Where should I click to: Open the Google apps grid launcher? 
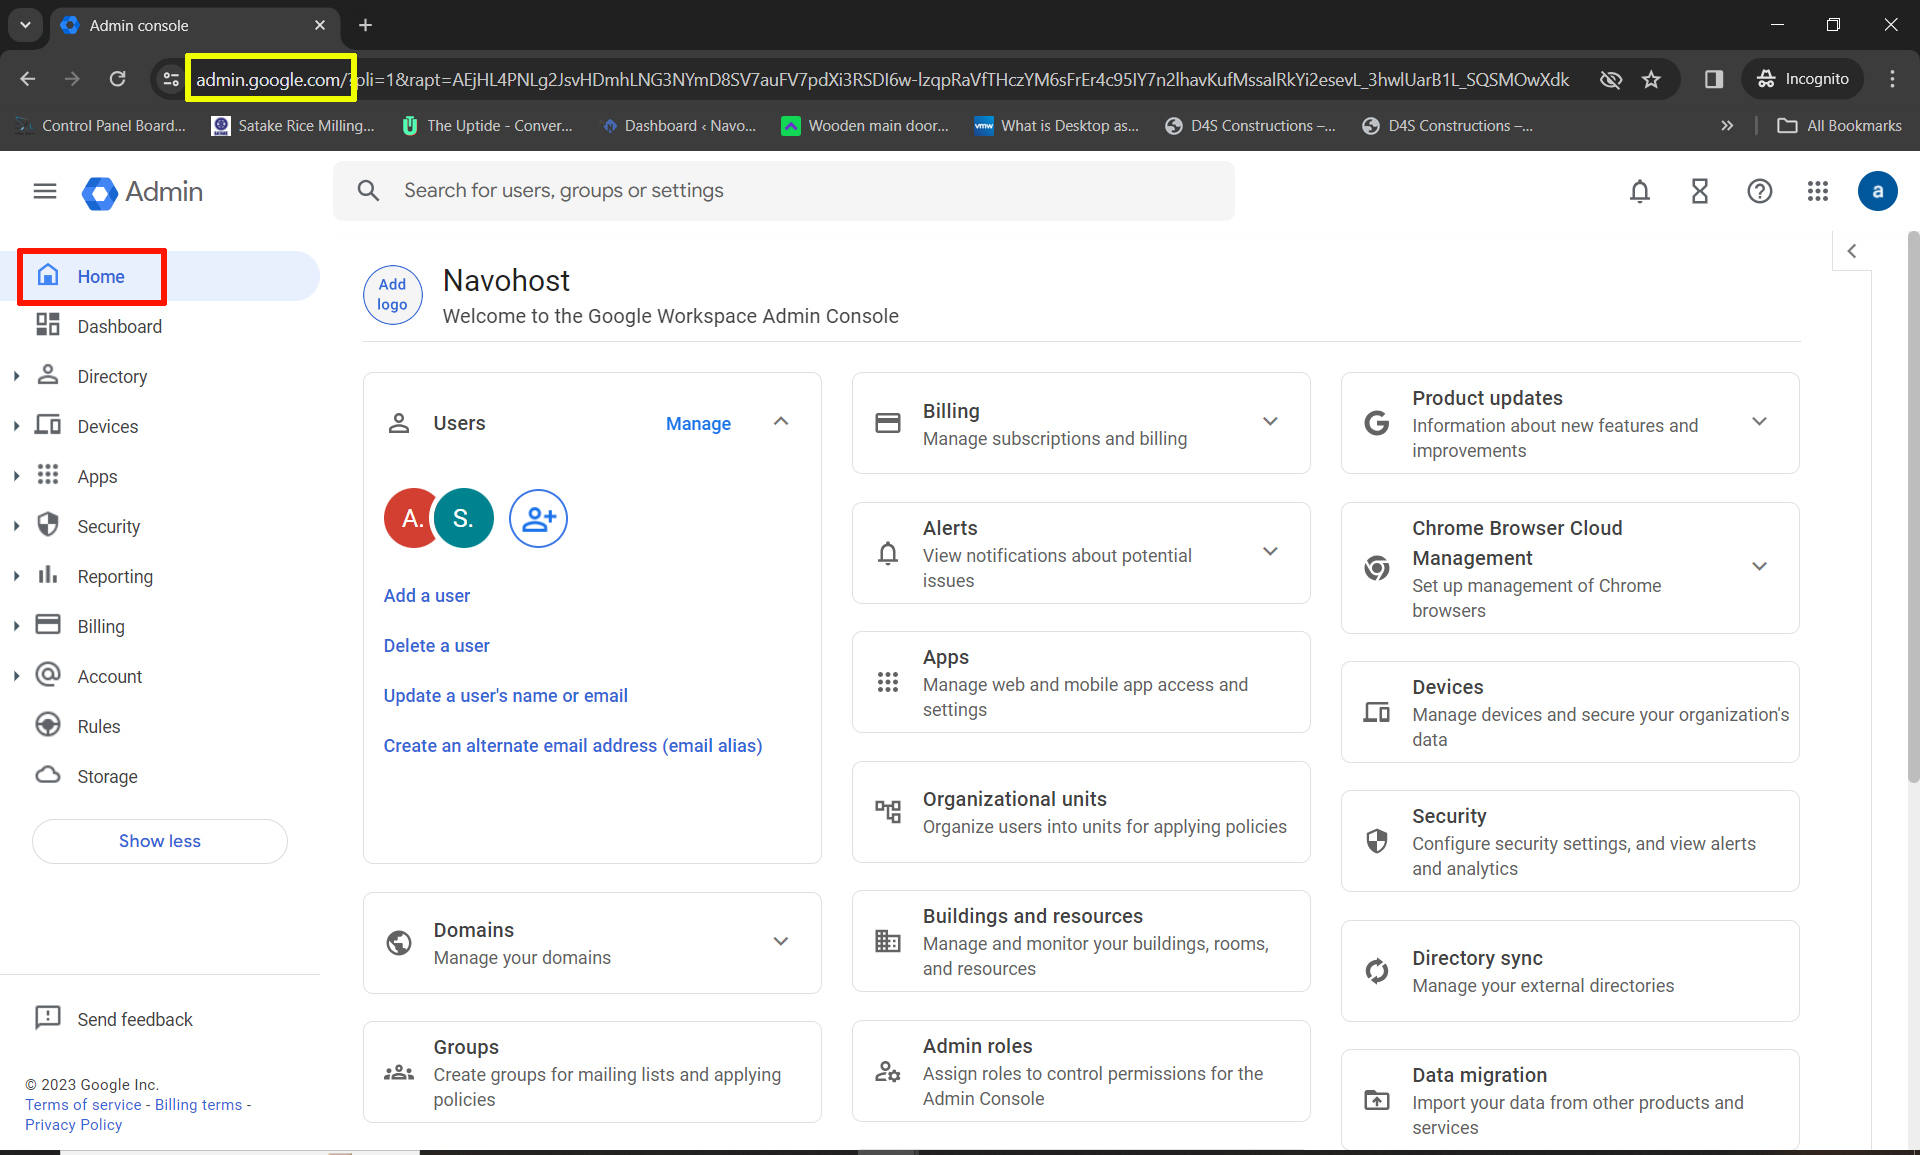tap(1818, 191)
